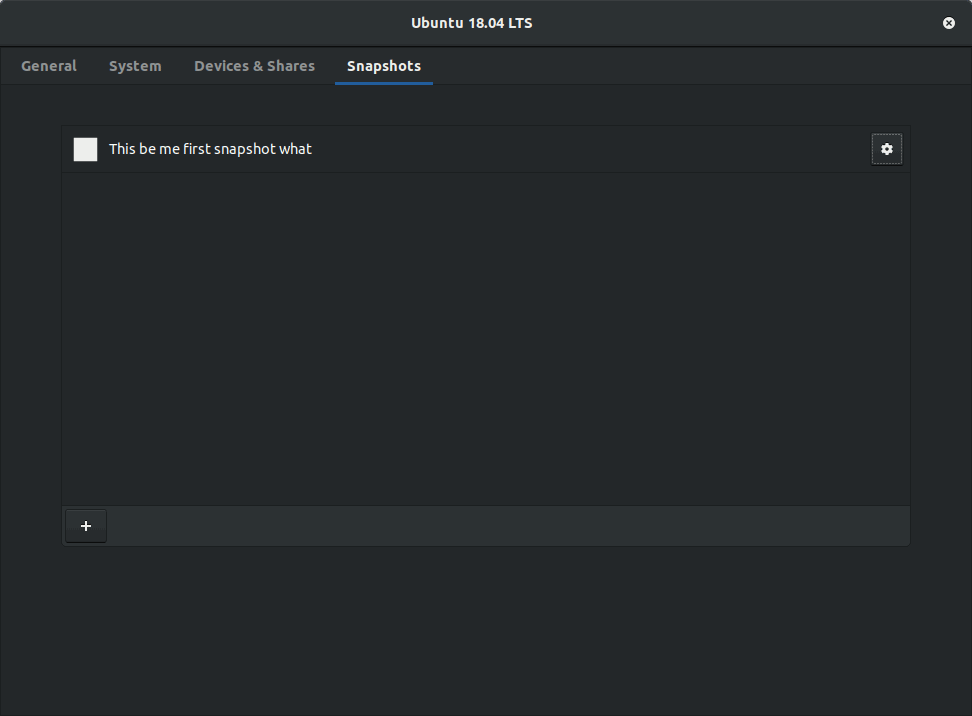This screenshot has width=972, height=716.
Task: Click the Ubuntu 18.04 LTS window title
Action: (x=471, y=23)
